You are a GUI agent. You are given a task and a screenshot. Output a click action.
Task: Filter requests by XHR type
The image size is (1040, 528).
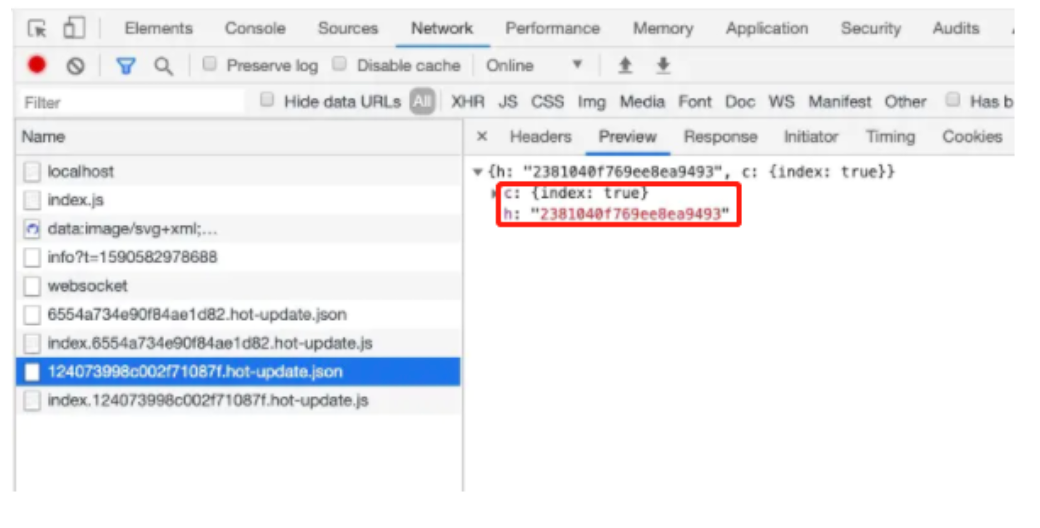(468, 101)
